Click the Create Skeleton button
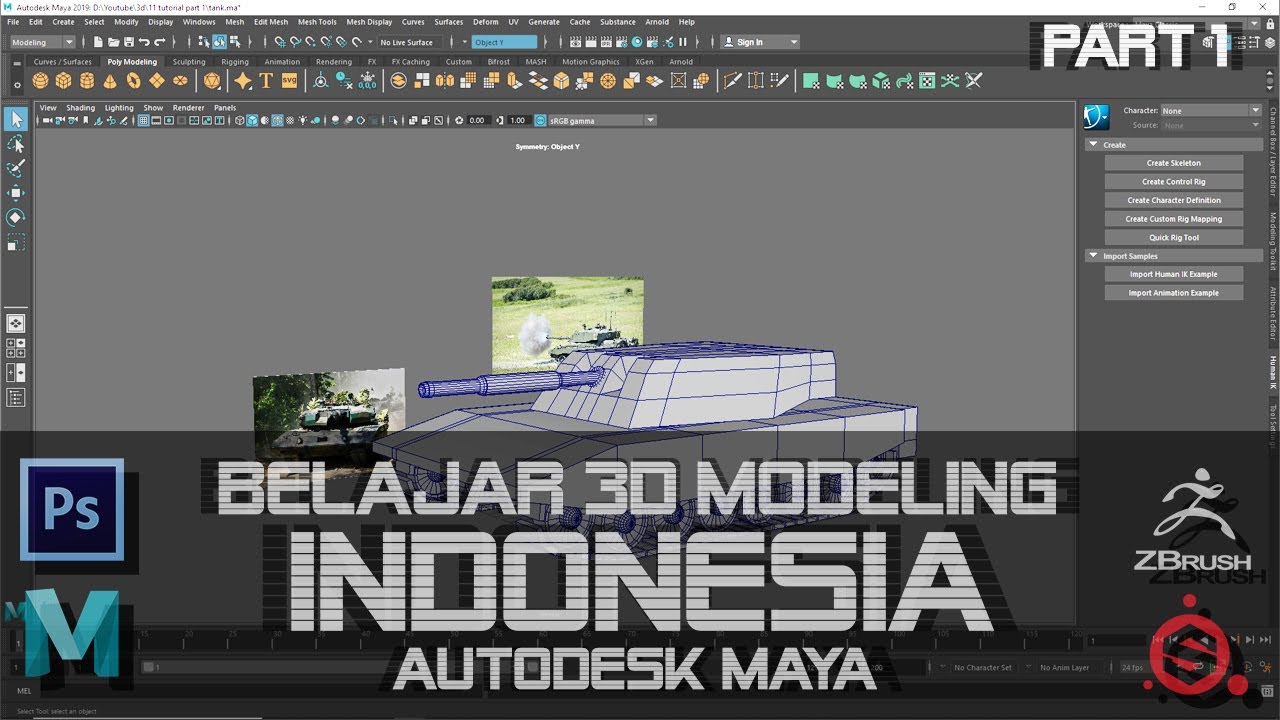 point(1174,163)
